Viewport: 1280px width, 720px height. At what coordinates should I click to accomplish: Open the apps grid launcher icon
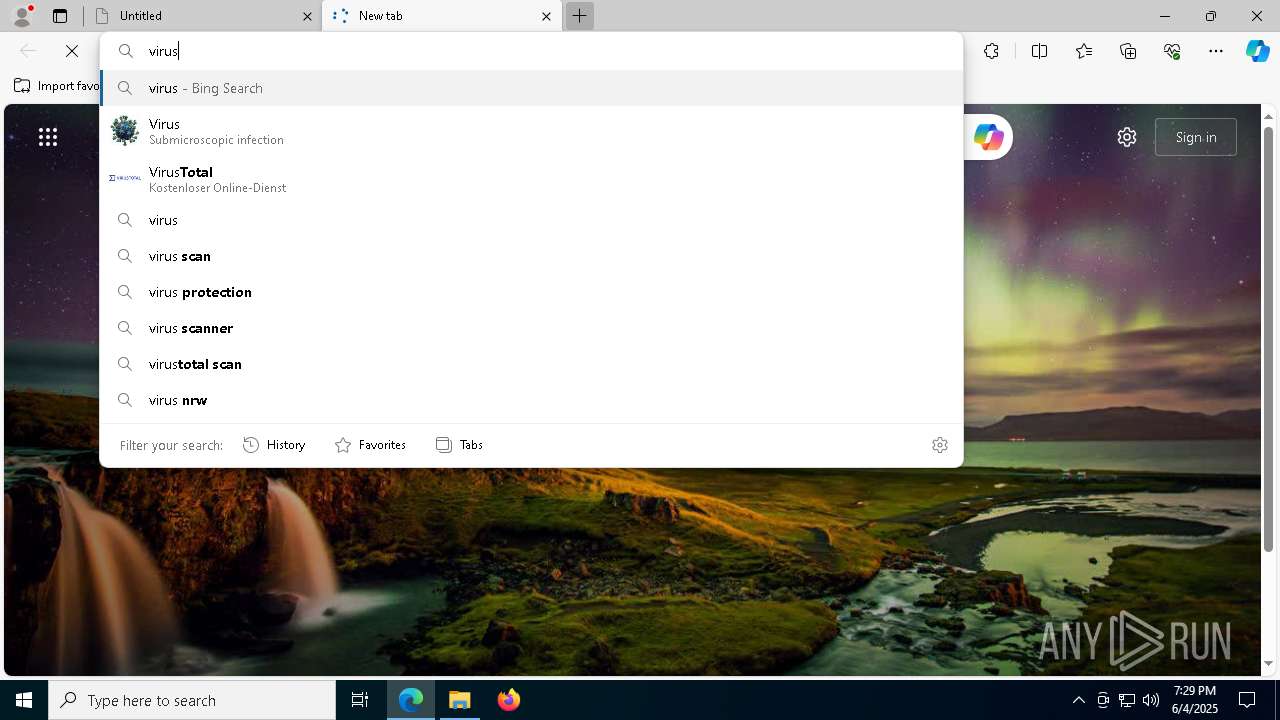point(48,137)
